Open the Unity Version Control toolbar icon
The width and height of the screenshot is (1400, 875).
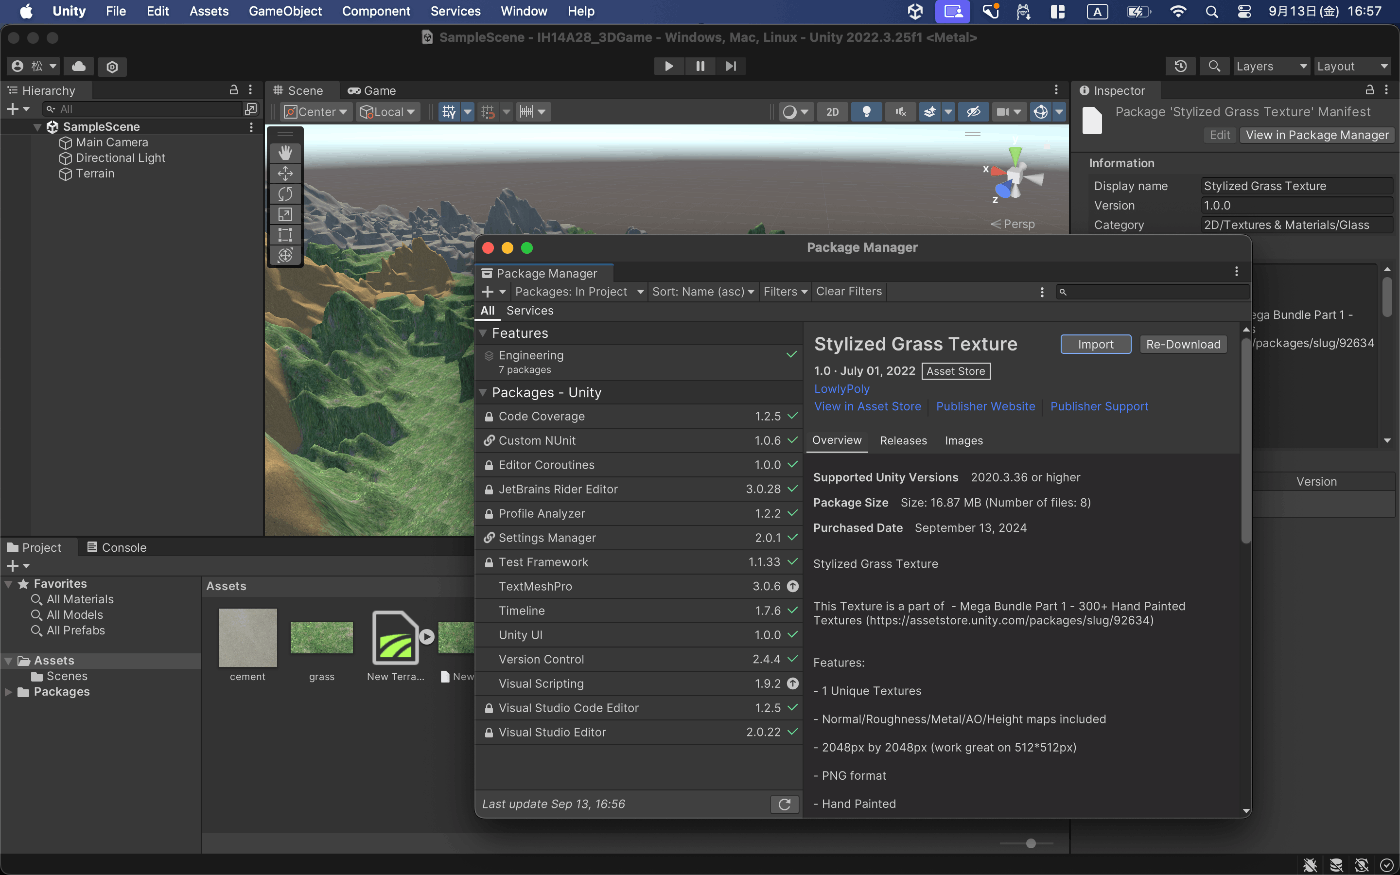click(x=112, y=66)
